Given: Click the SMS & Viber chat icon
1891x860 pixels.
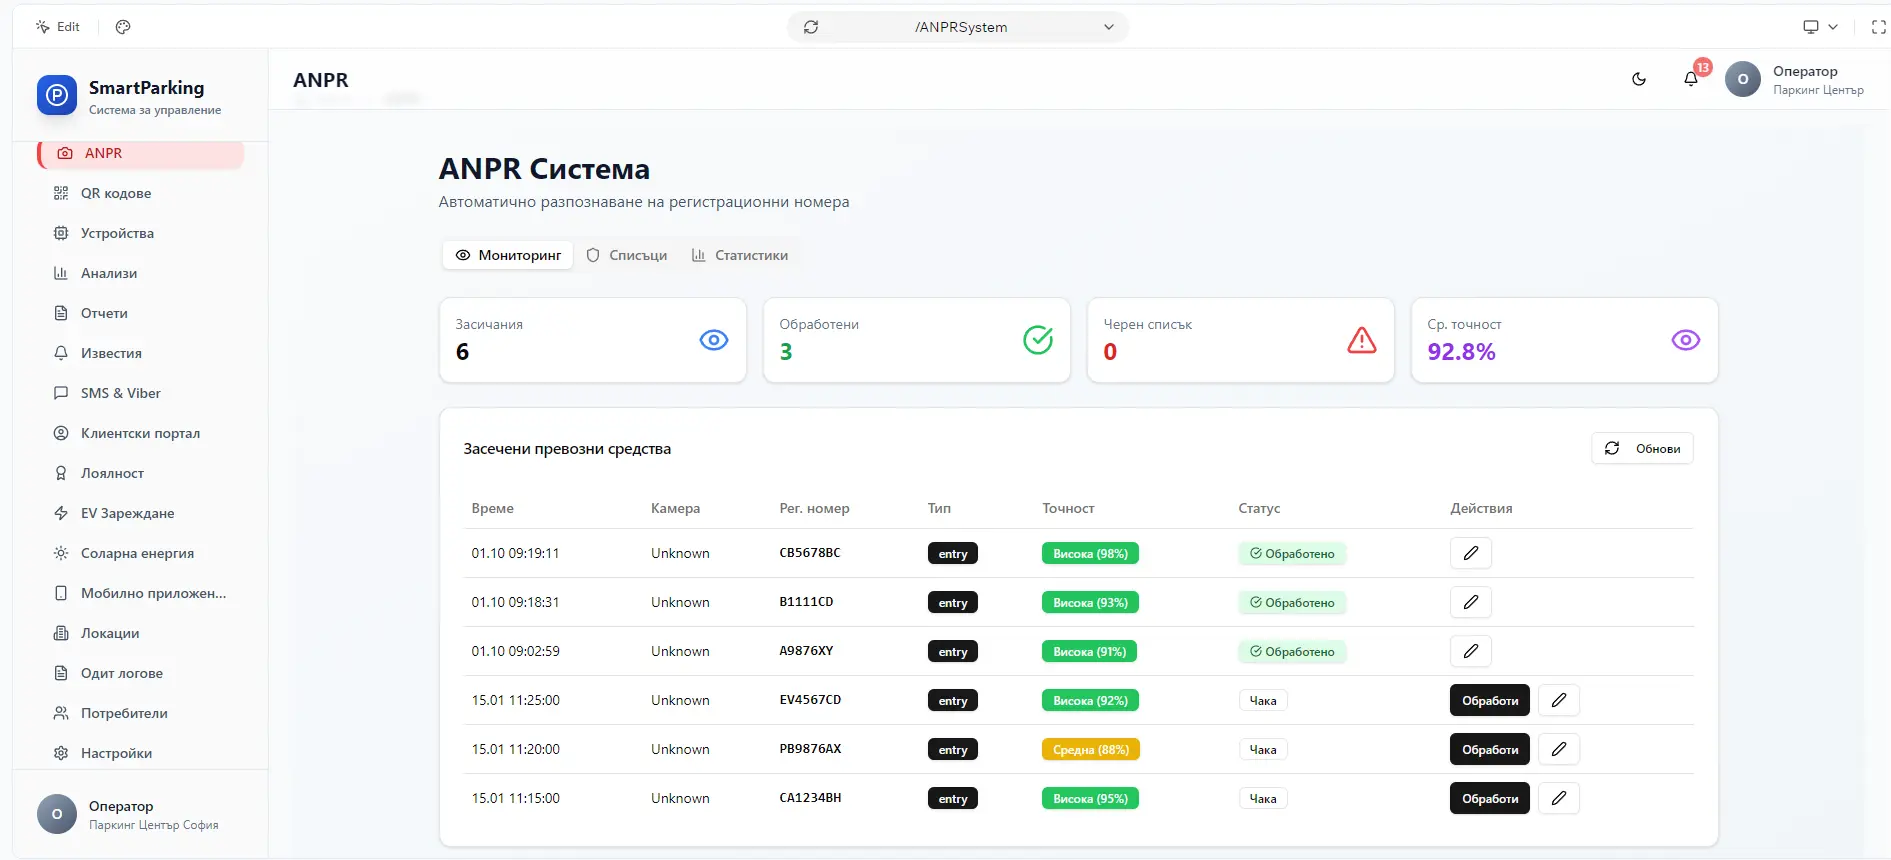Looking at the screenshot, I should [61, 393].
